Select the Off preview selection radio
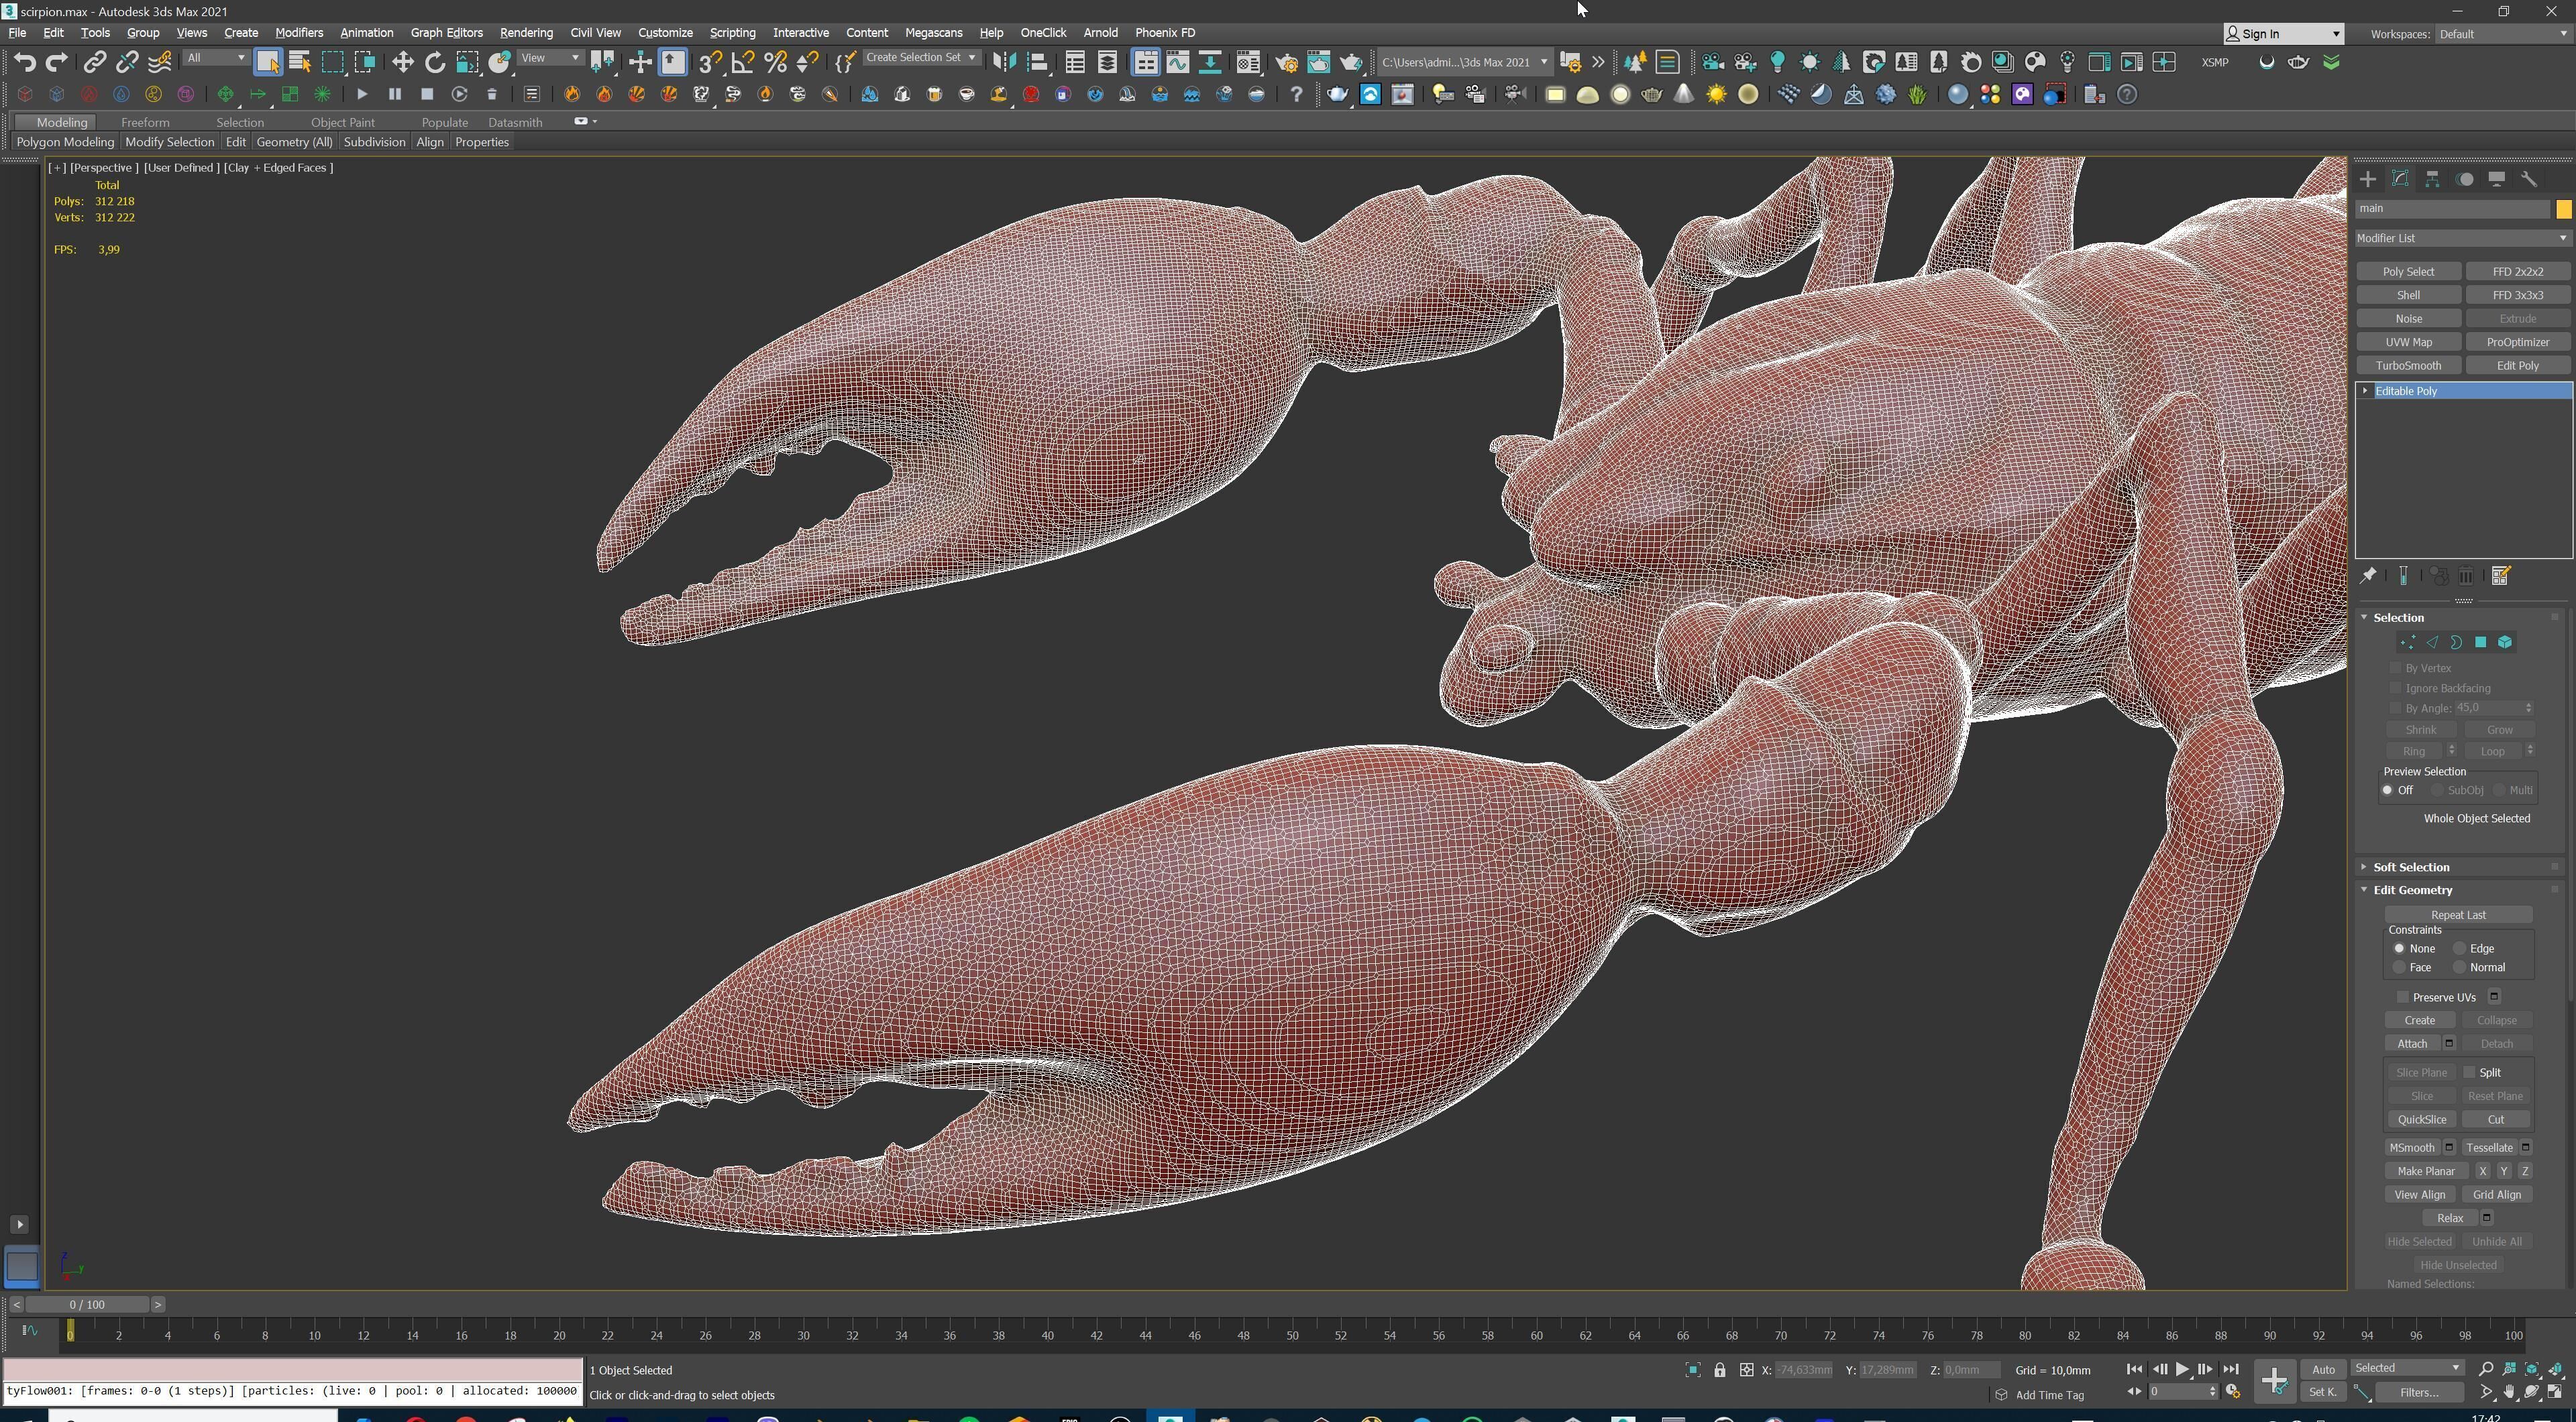The image size is (2576, 1422). coord(2388,790)
